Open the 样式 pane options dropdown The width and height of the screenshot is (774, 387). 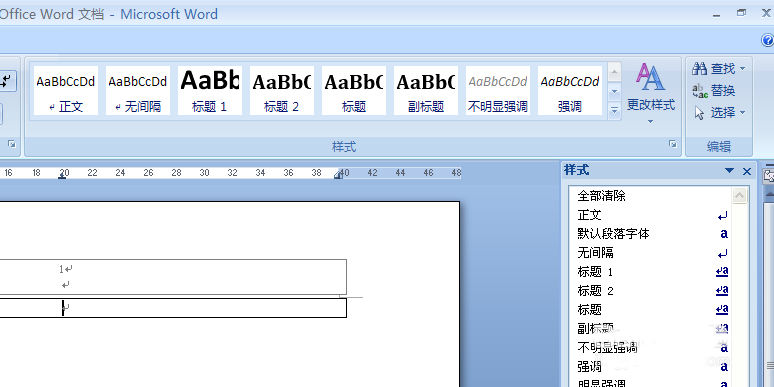[x=730, y=171]
